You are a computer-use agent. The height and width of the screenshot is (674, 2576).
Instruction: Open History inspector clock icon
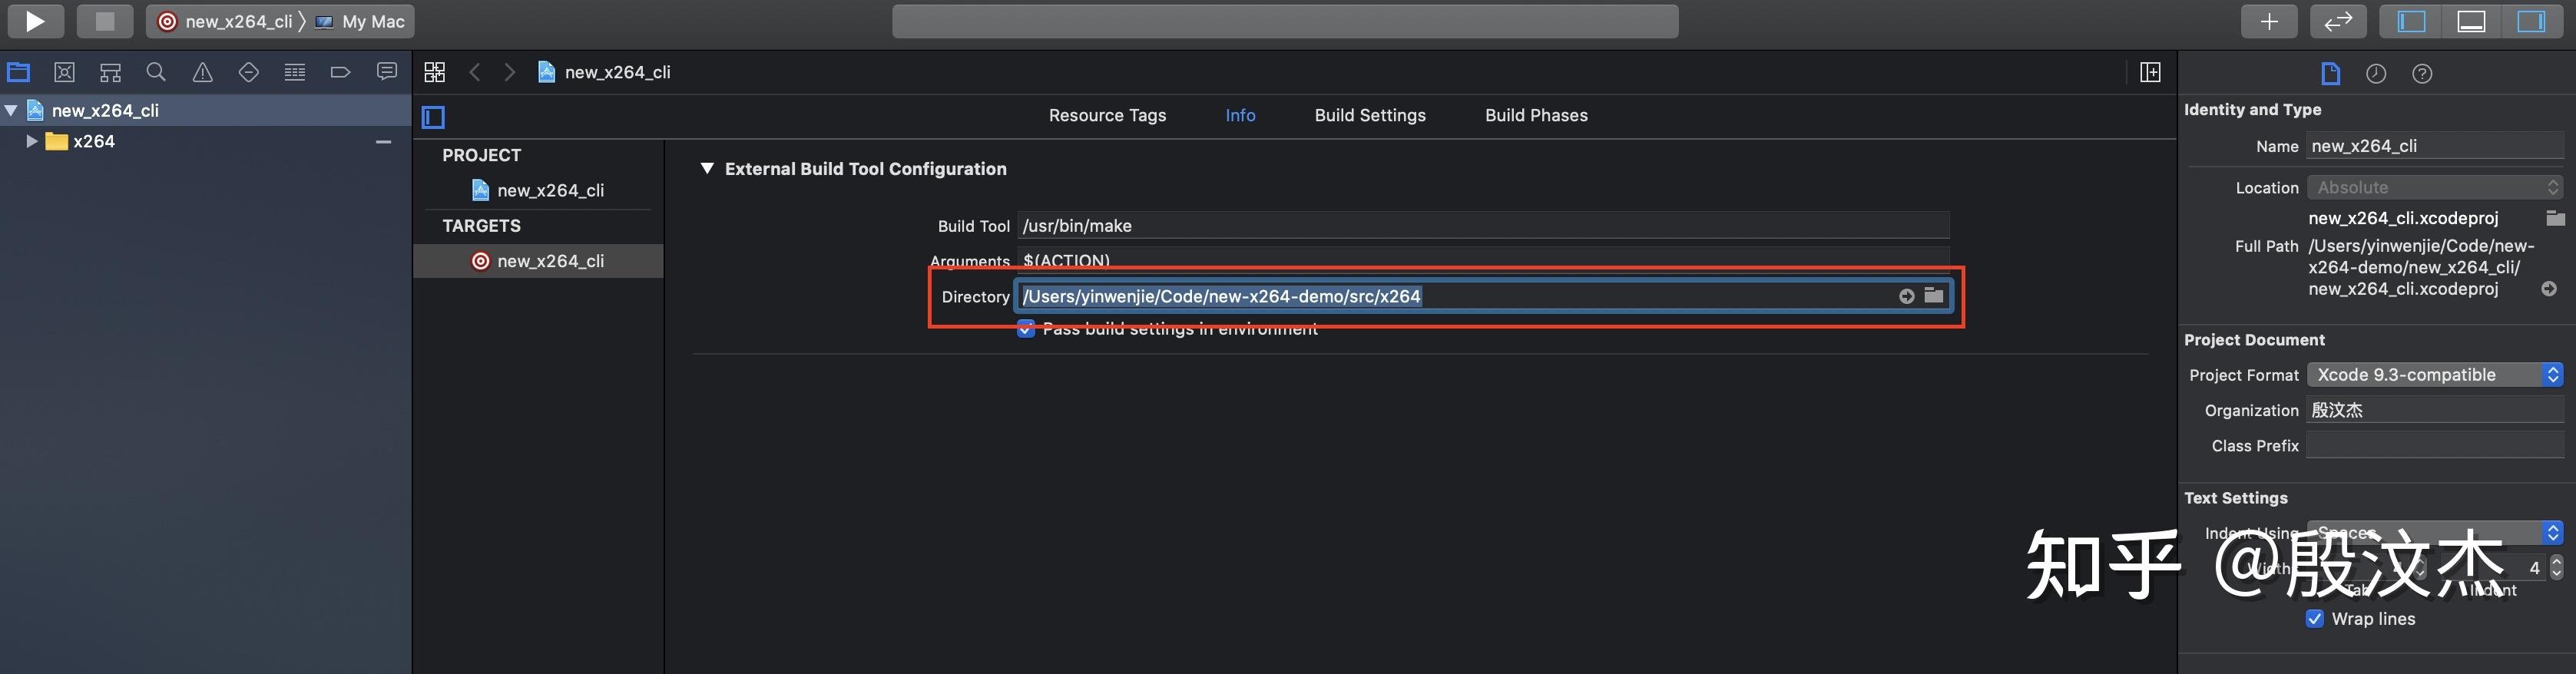coord(2376,73)
